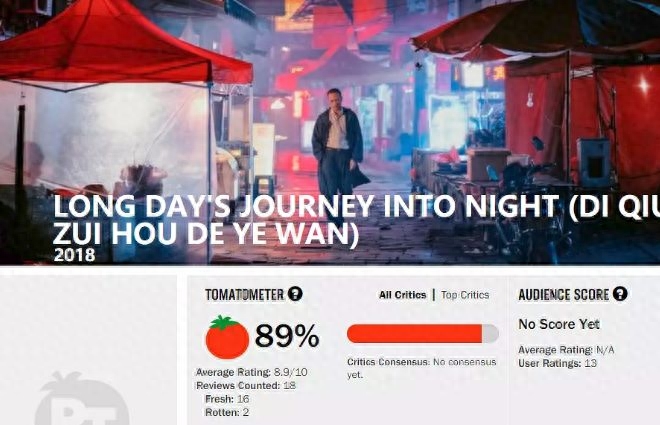The width and height of the screenshot is (660, 425).
Task: Click the AUDIENCE SCORE heading text
Action: [x=564, y=295]
